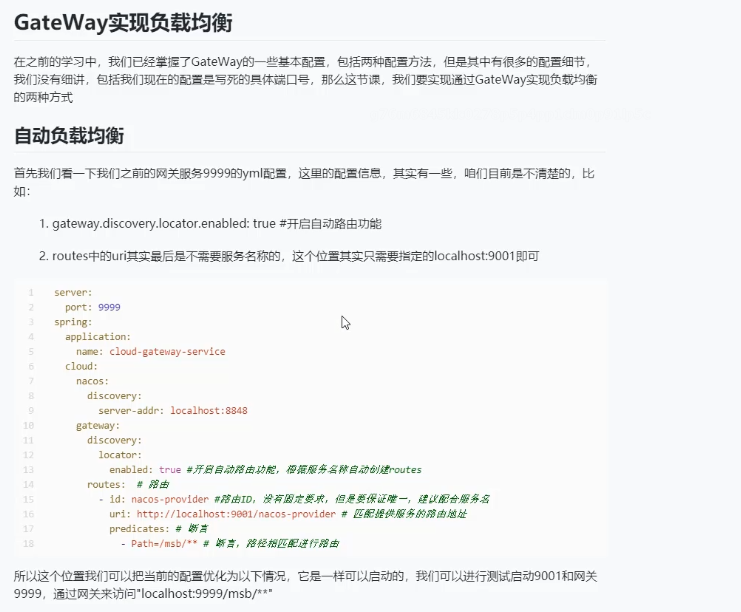Viewport: 741px width, 612px height.
Task: Click line number 1 in code block
Action: pyautogui.click(x=31, y=293)
